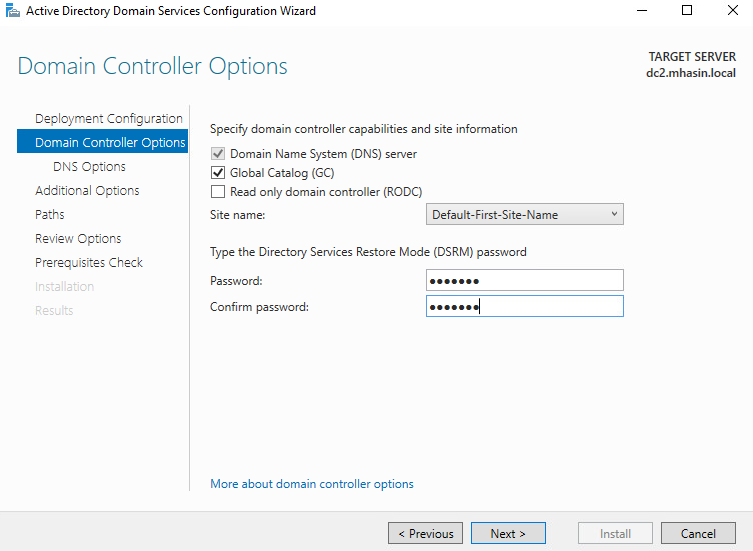Close the Active Directory wizard window
This screenshot has height=551, width=753.
[732, 10]
